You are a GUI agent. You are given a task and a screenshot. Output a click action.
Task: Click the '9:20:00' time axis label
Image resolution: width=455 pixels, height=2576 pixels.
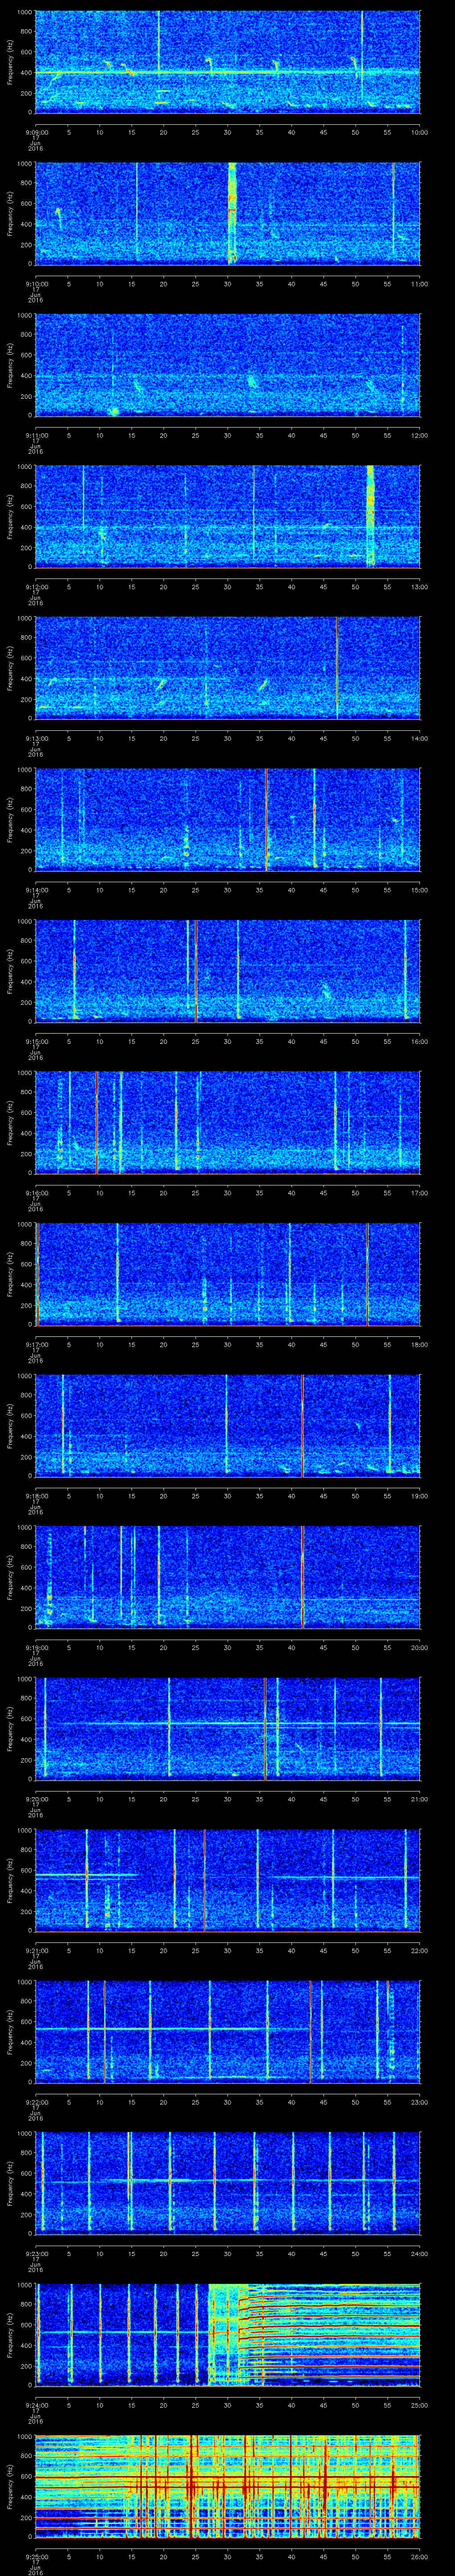(36, 1799)
